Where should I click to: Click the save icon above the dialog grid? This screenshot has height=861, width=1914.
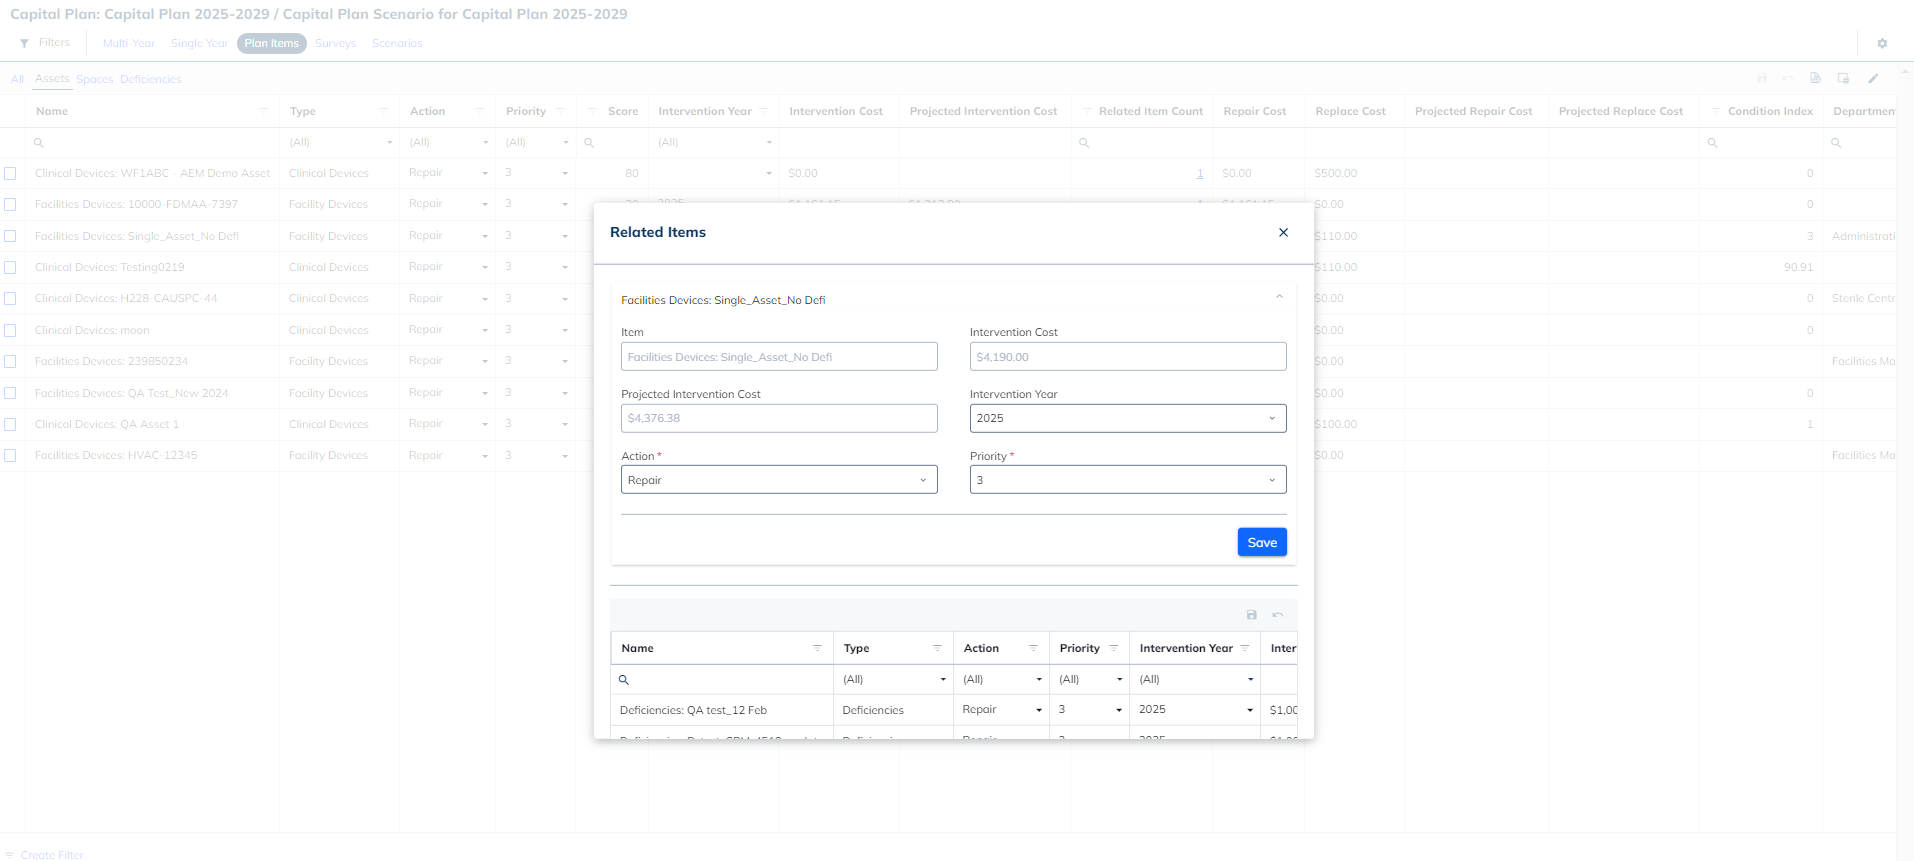pyautogui.click(x=1251, y=614)
